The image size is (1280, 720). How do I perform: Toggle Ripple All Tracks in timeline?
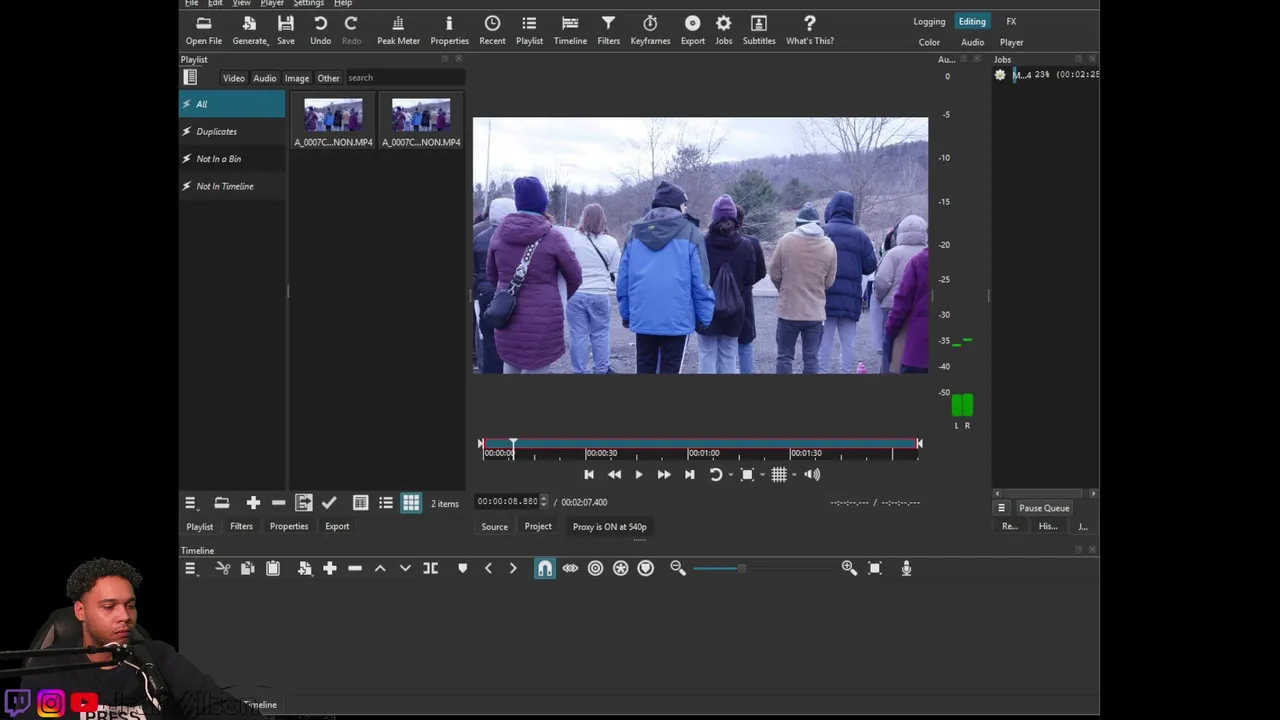point(621,568)
